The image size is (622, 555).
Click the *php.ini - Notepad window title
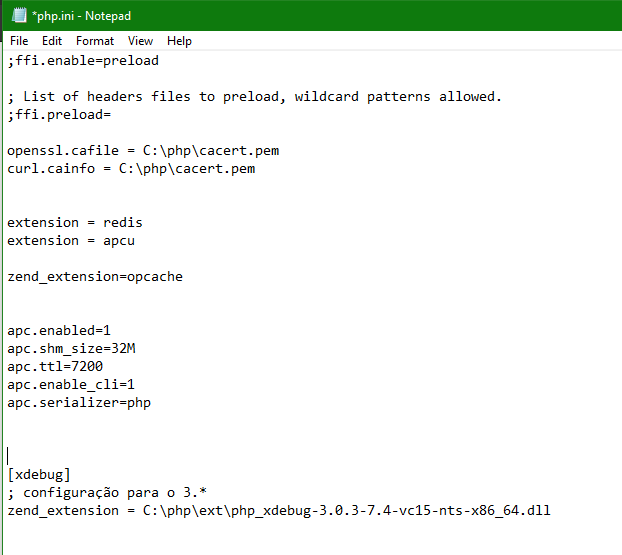point(81,16)
